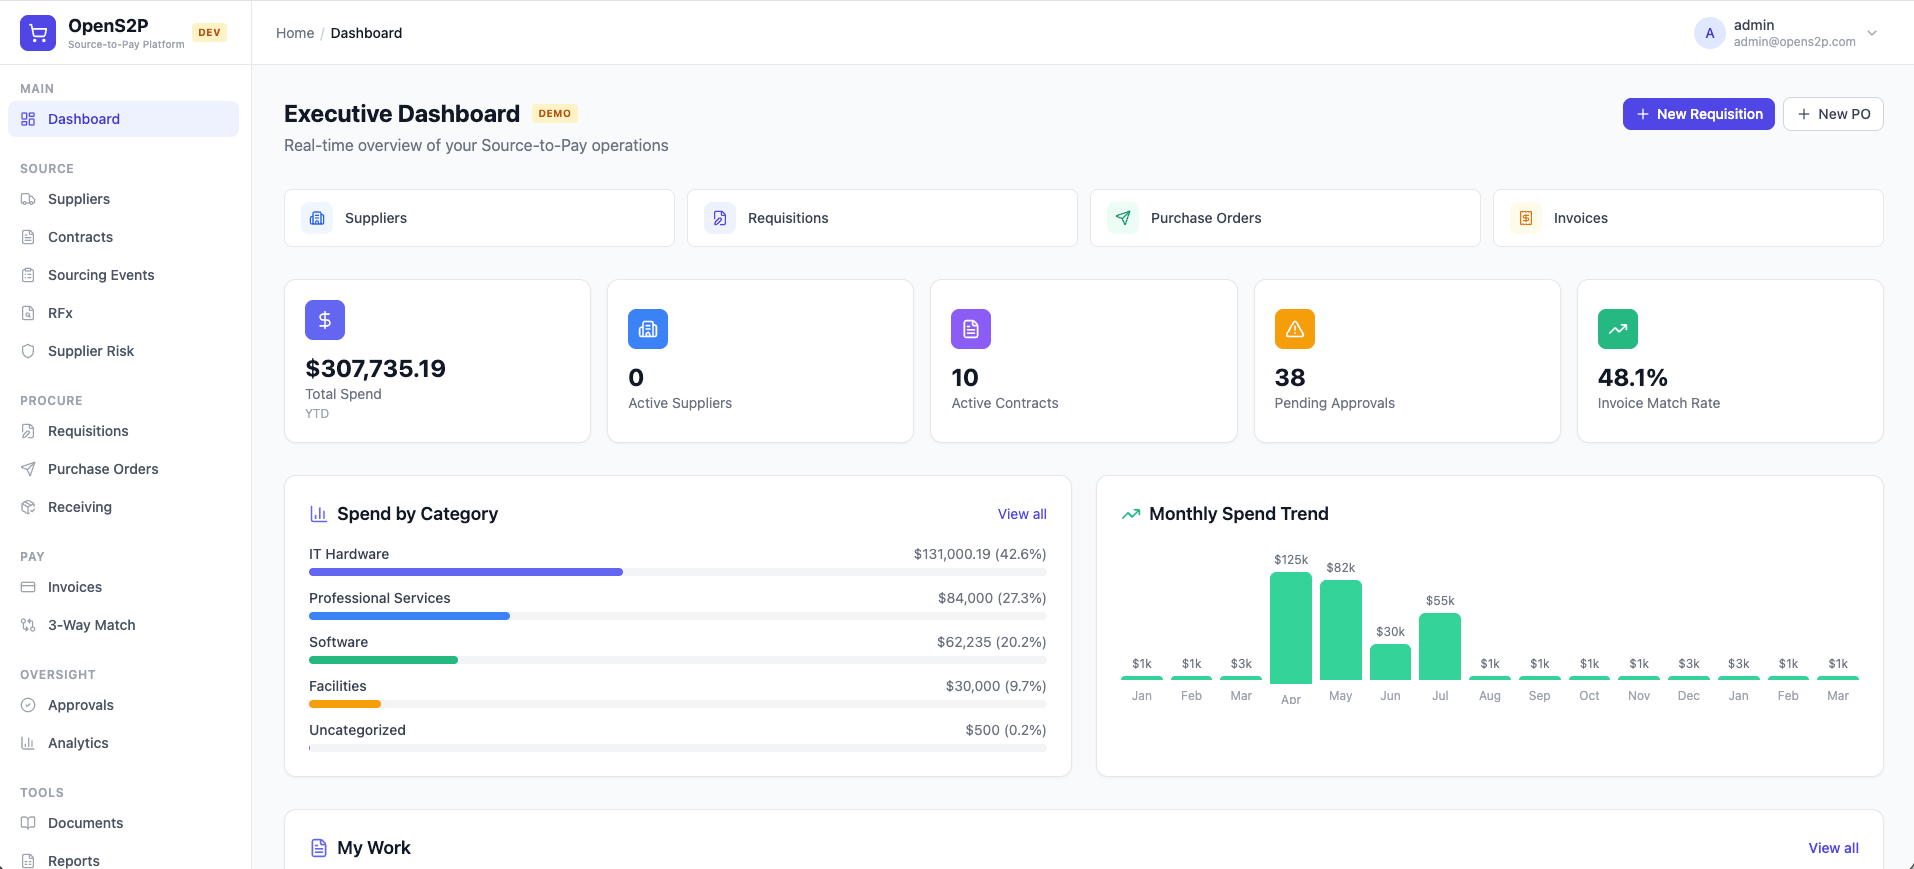Screen dimensions: 1914x869
Task: Click the Active Suppliers building icon
Action: (x=648, y=329)
